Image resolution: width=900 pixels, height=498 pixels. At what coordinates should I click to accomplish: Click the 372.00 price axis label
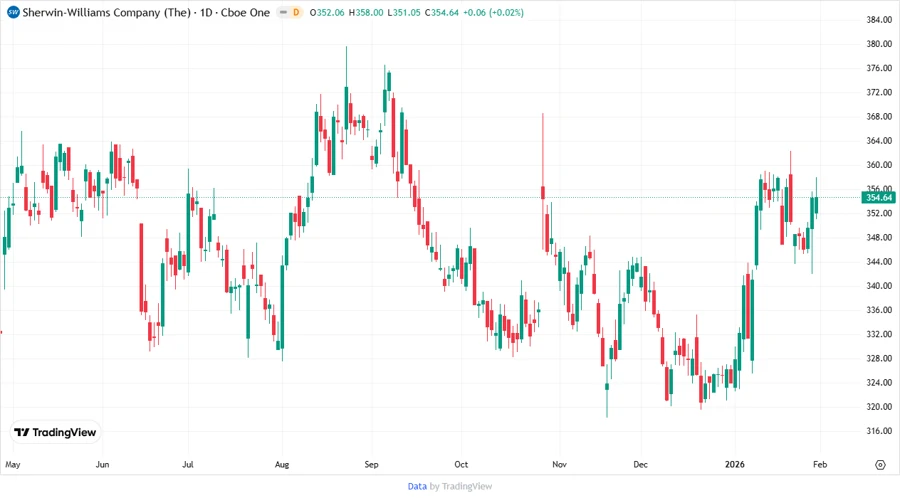coord(879,92)
